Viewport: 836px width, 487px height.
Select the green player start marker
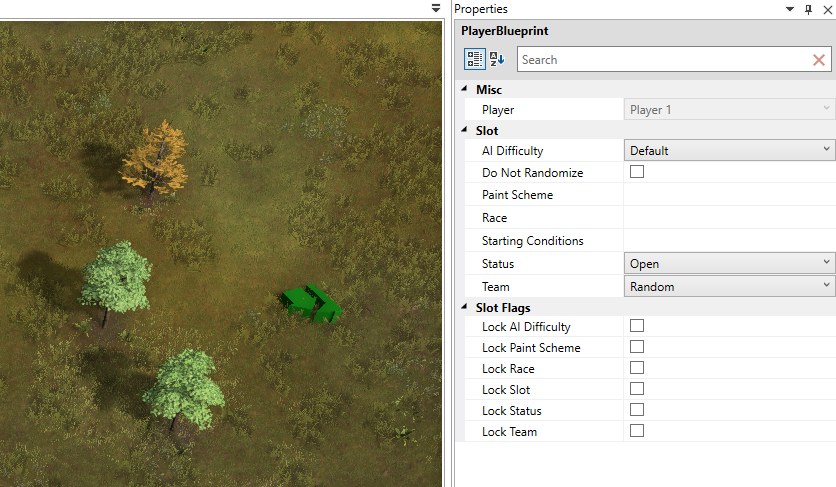click(x=311, y=304)
